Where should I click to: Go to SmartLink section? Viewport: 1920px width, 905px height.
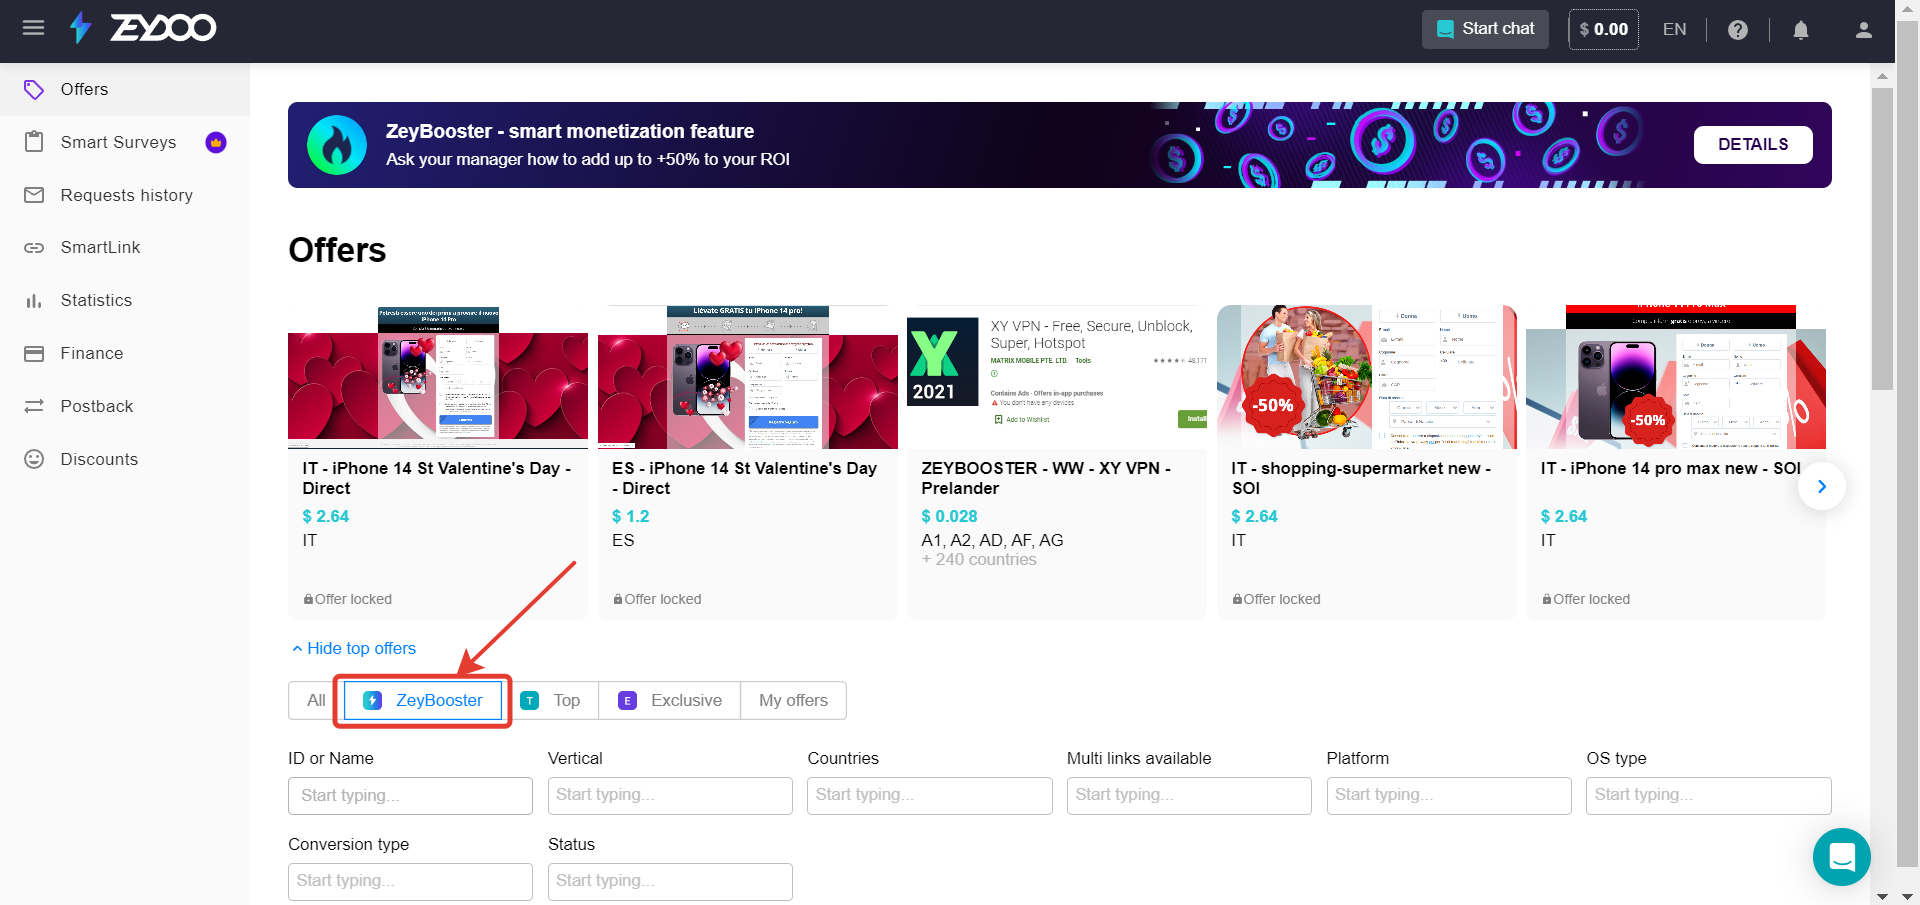(x=125, y=248)
